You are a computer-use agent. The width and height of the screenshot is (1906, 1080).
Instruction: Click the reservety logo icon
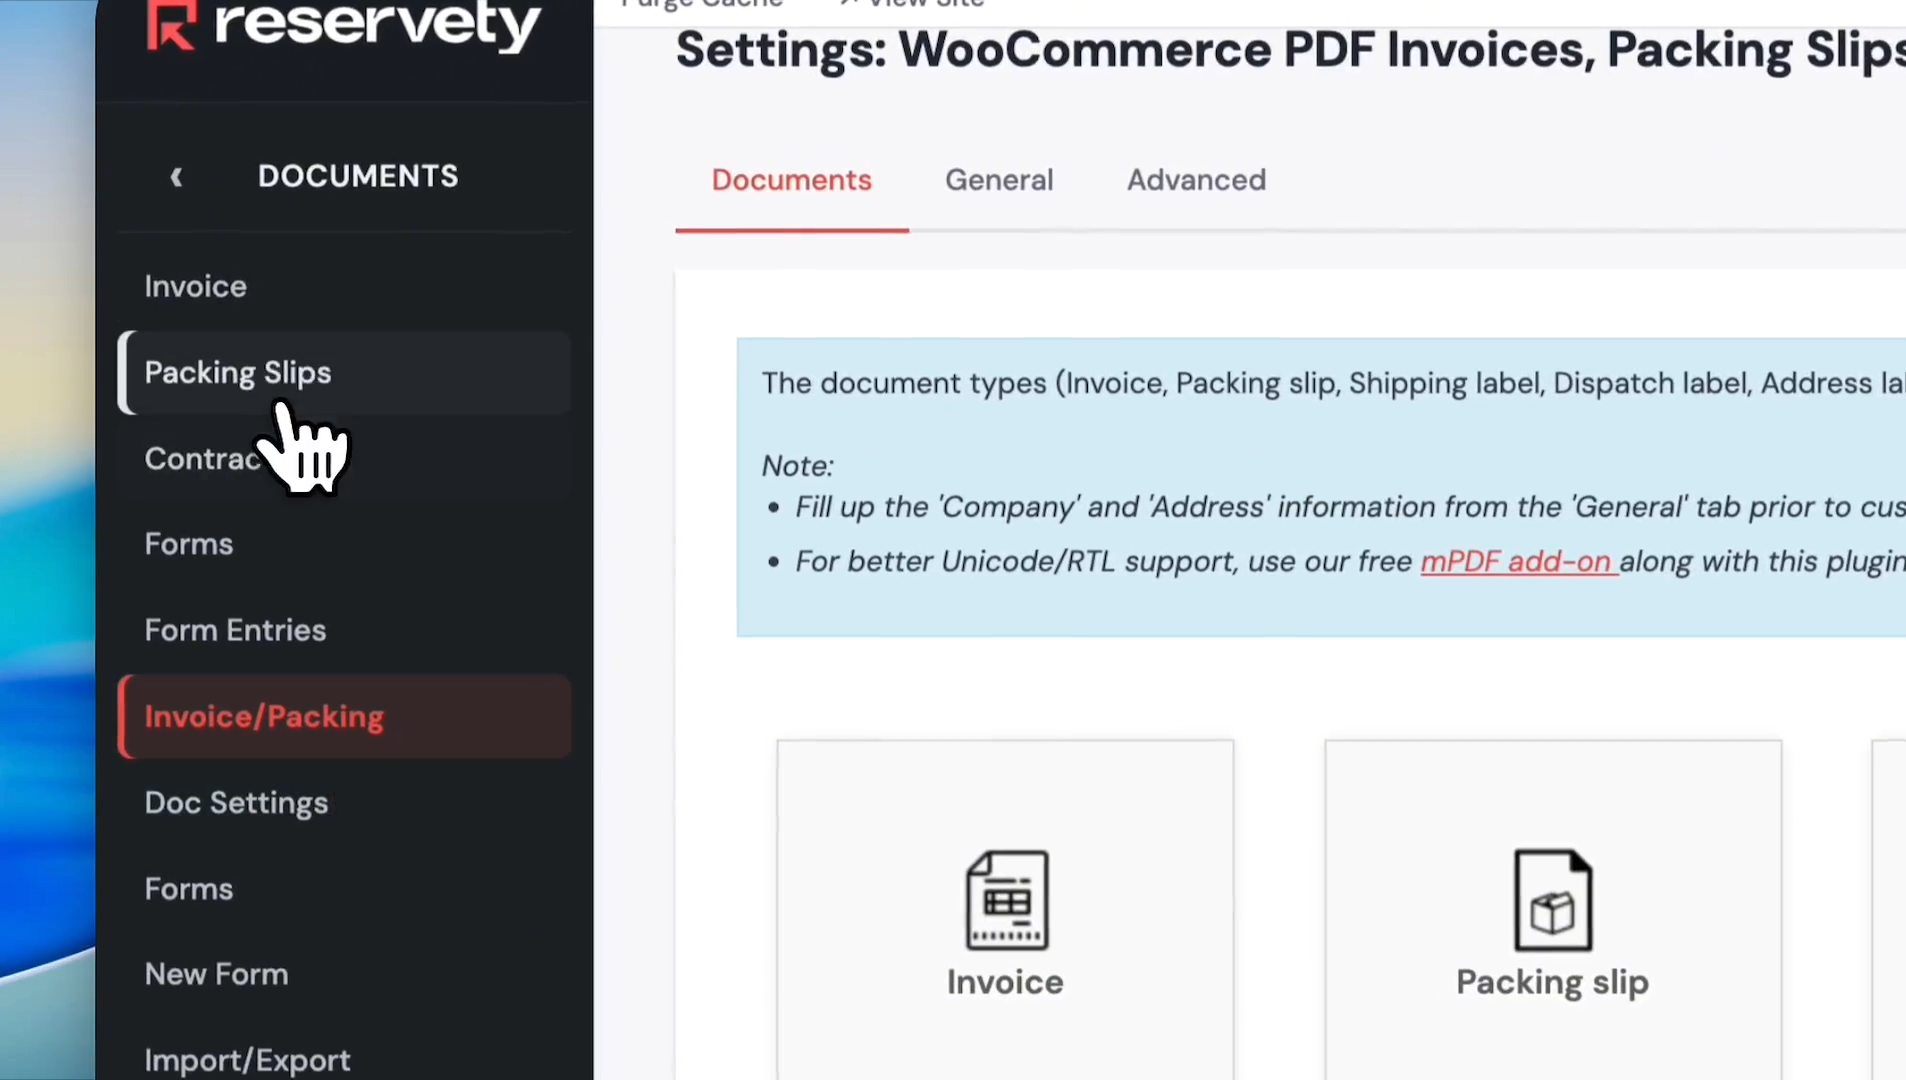171,25
